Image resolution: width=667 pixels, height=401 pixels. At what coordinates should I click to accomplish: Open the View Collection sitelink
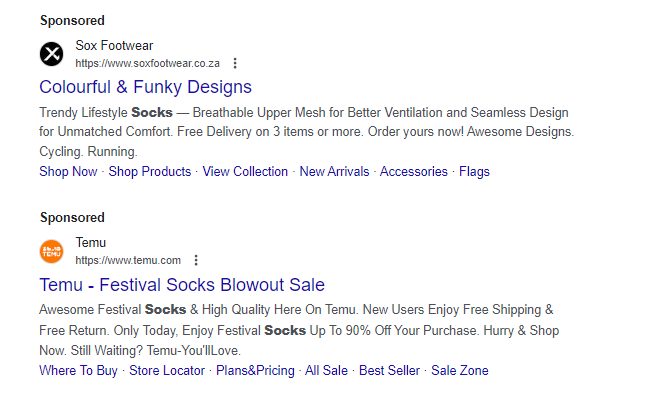point(245,171)
